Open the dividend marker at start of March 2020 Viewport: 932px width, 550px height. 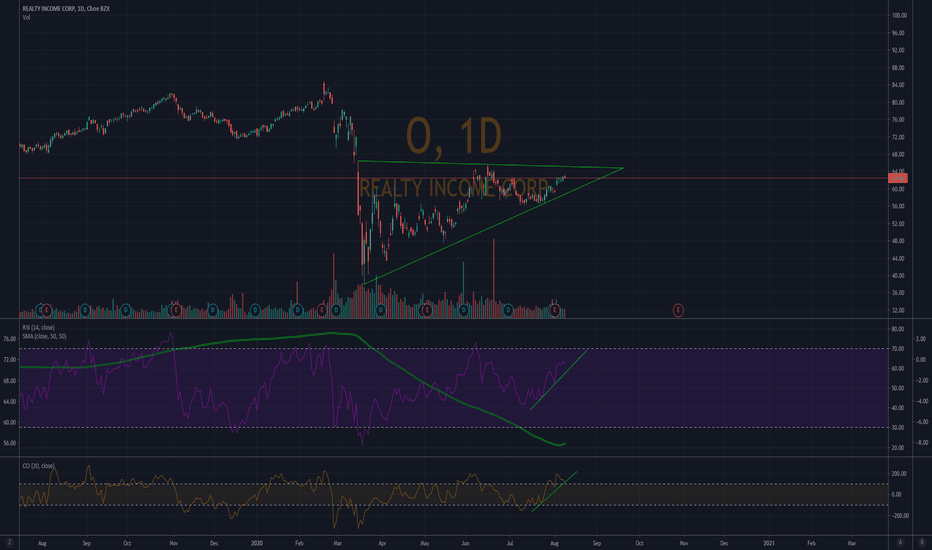click(336, 310)
